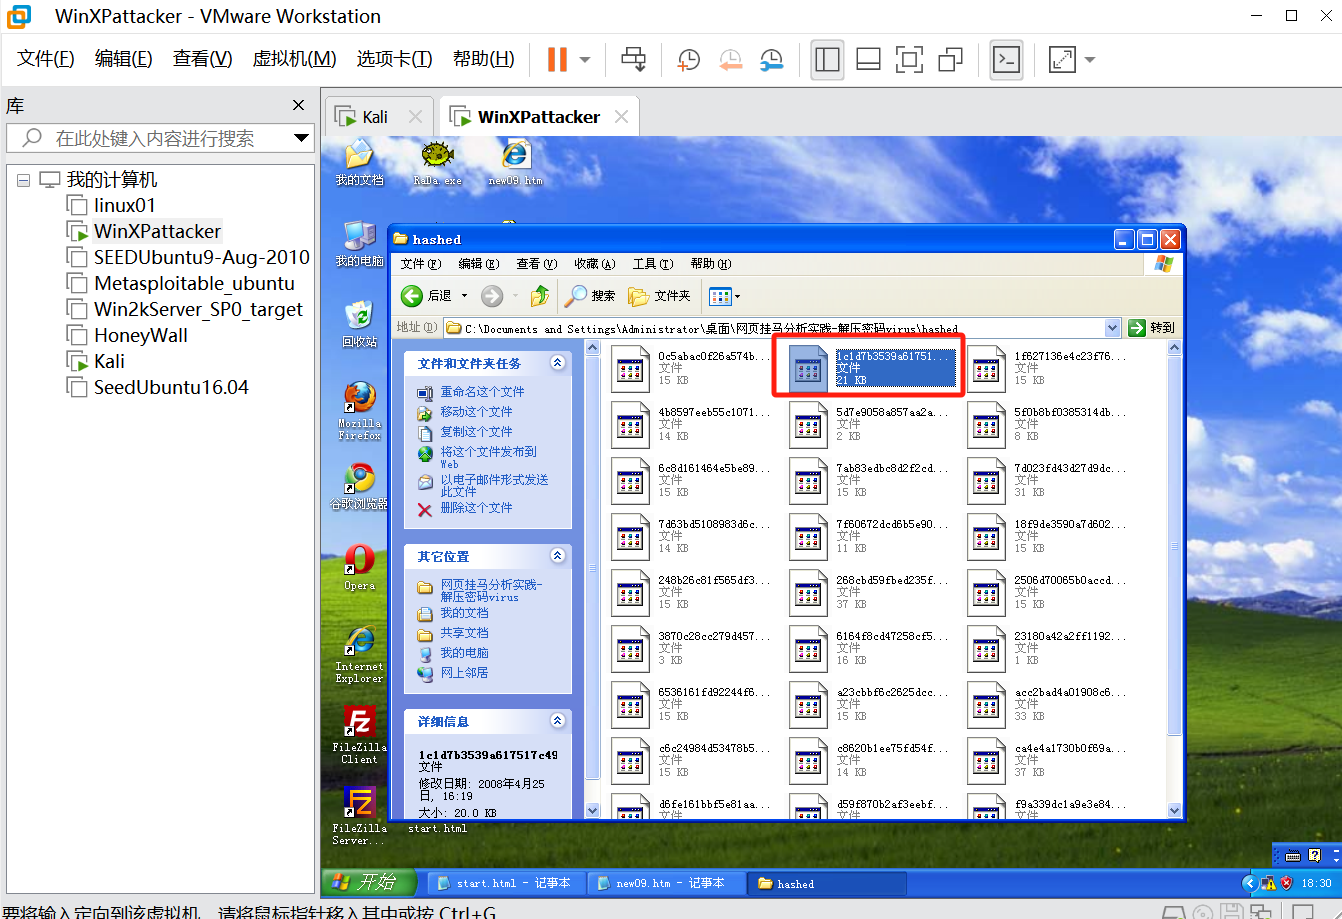Open 网上邻居 under other places
This screenshot has height=919, width=1342.
[x=464, y=673]
